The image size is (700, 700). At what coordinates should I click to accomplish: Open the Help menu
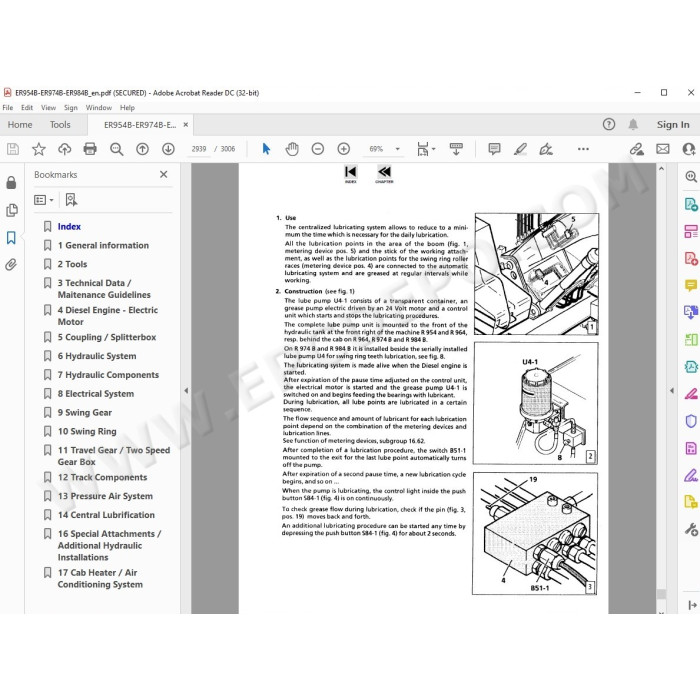click(x=127, y=108)
